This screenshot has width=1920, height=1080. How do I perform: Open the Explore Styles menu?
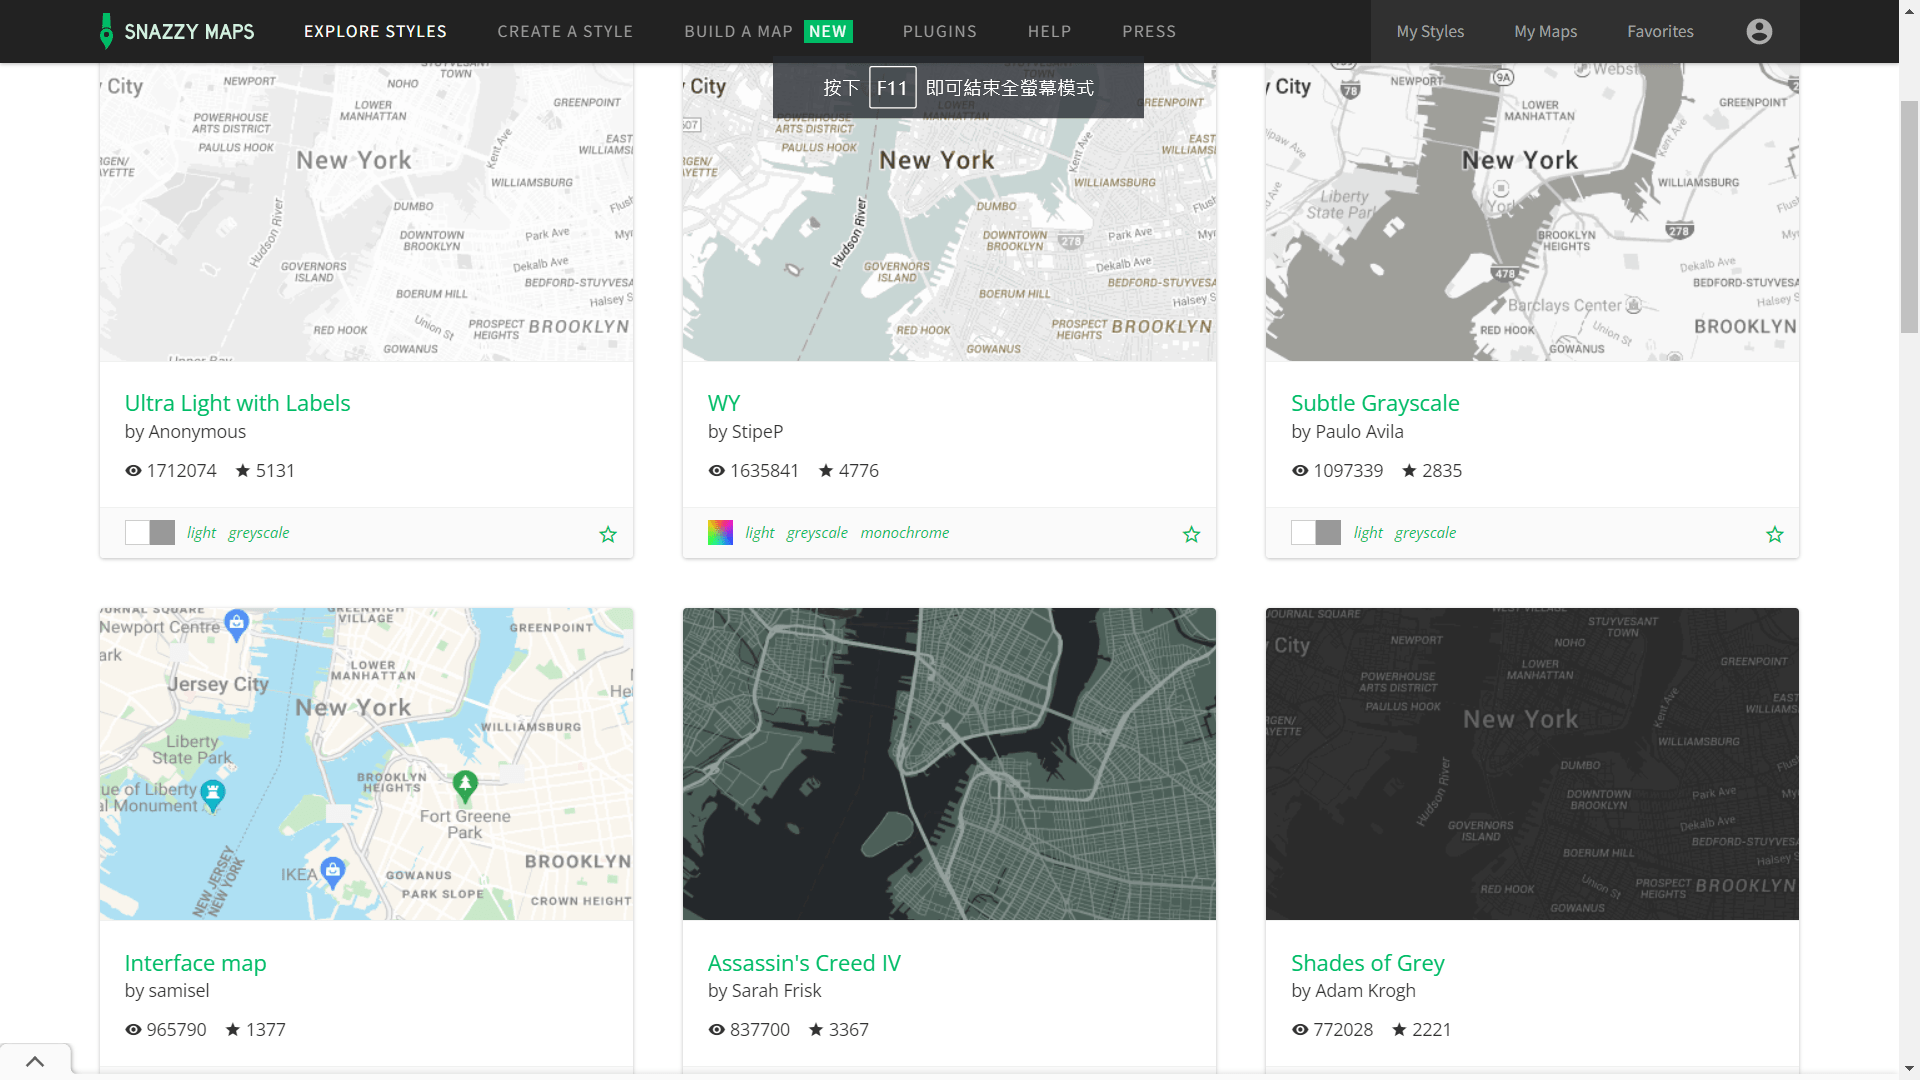[x=375, y=31]
